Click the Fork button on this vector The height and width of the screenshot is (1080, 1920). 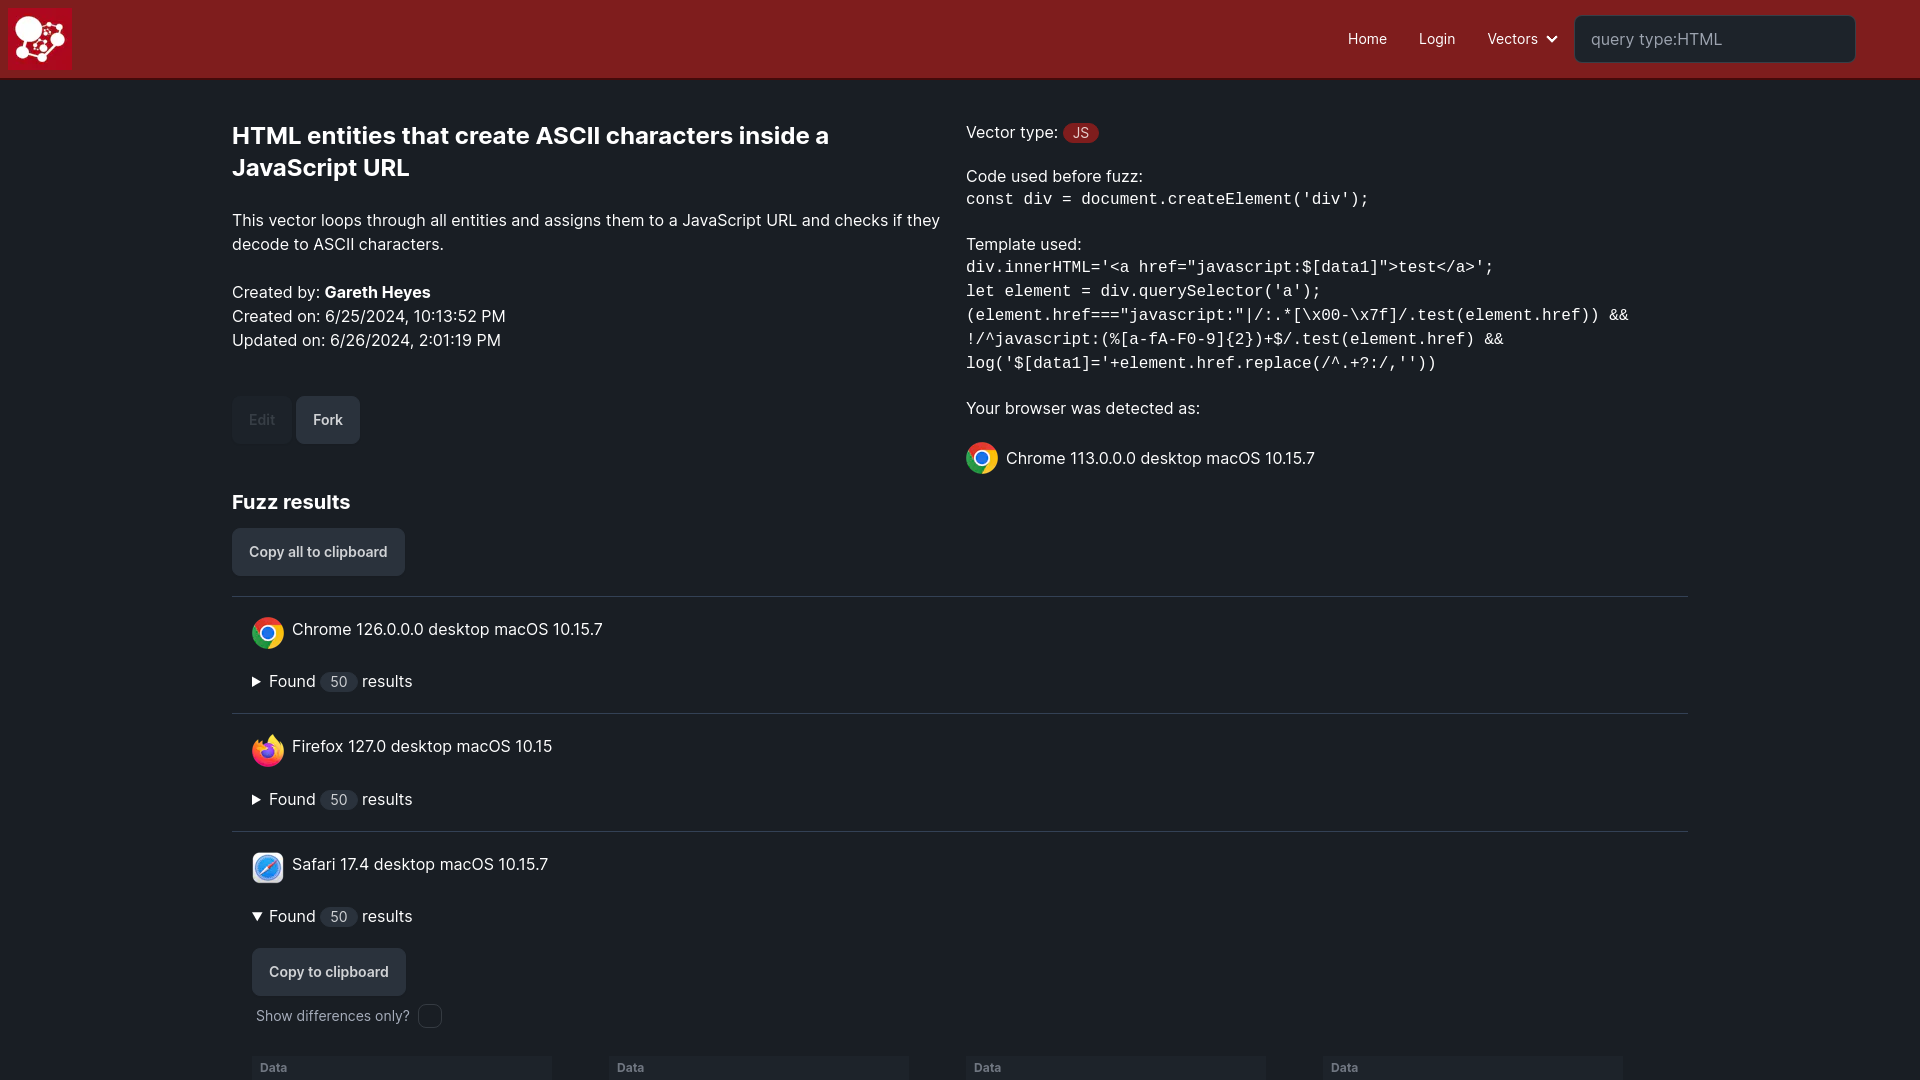(327, 419)
